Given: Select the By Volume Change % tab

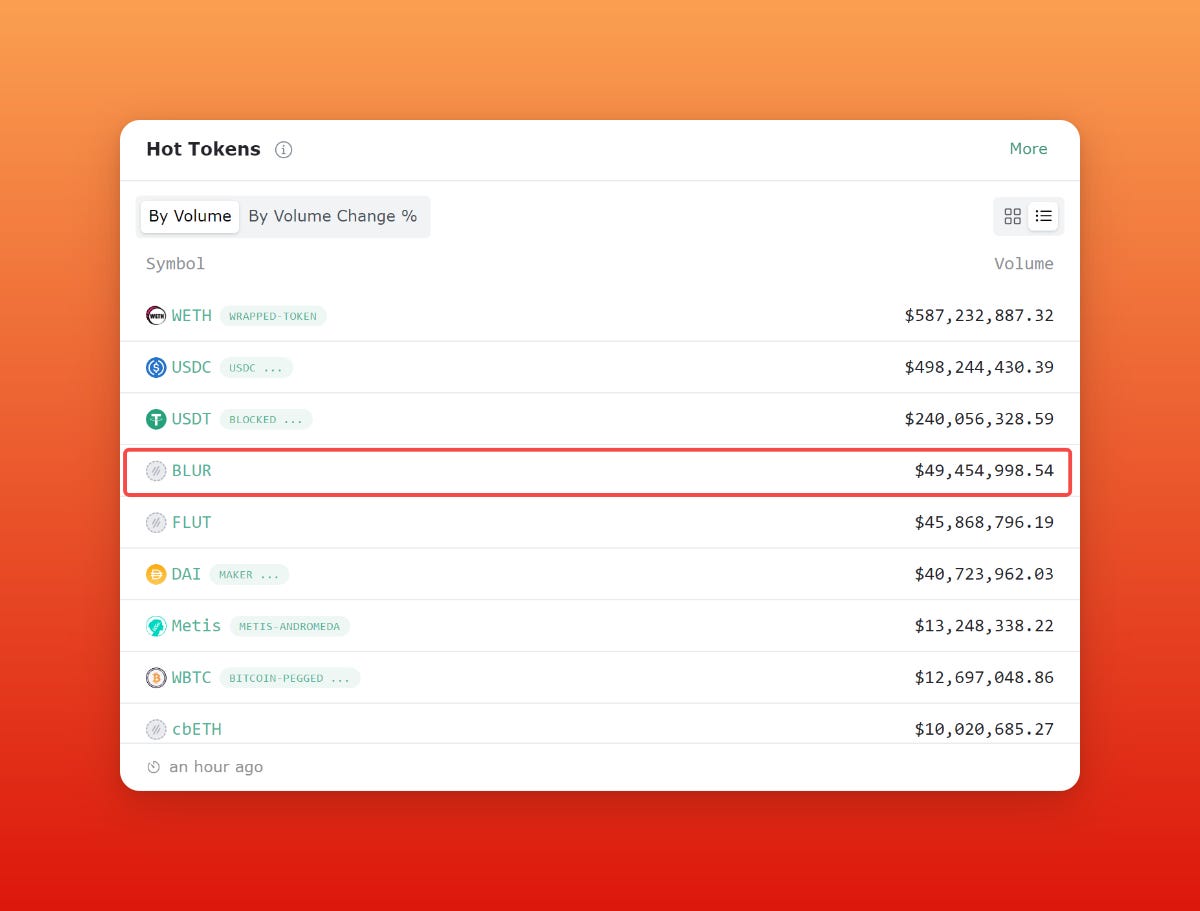Looking at the screenshot, I should (333, 216).
